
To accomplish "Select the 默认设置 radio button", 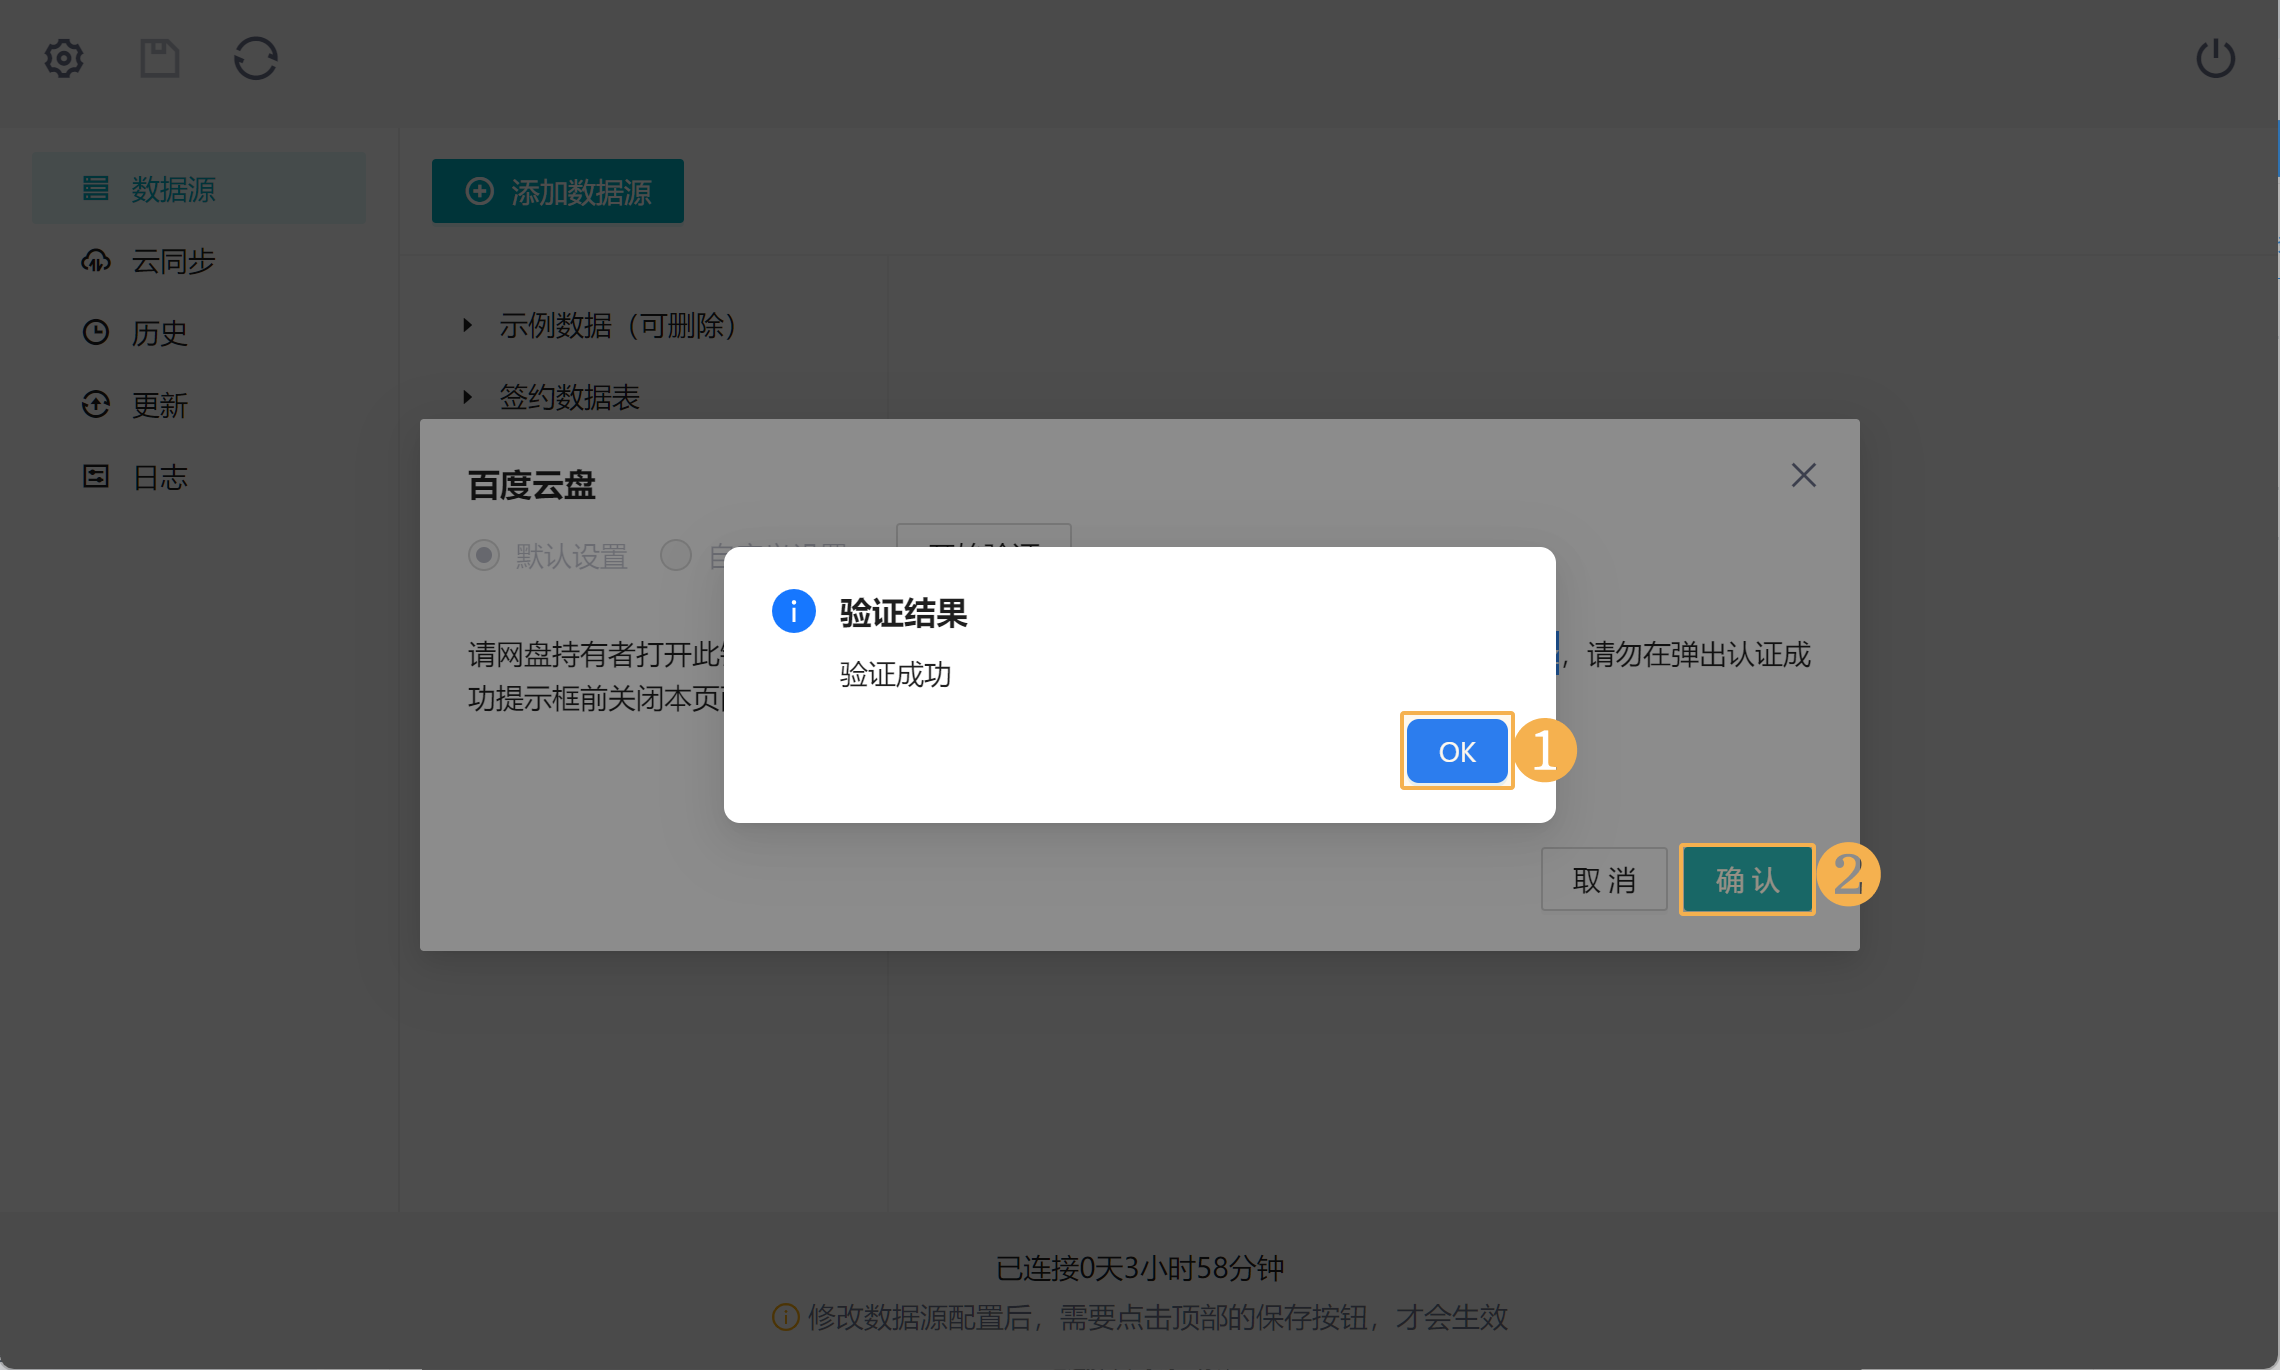I will pos(484,555).
